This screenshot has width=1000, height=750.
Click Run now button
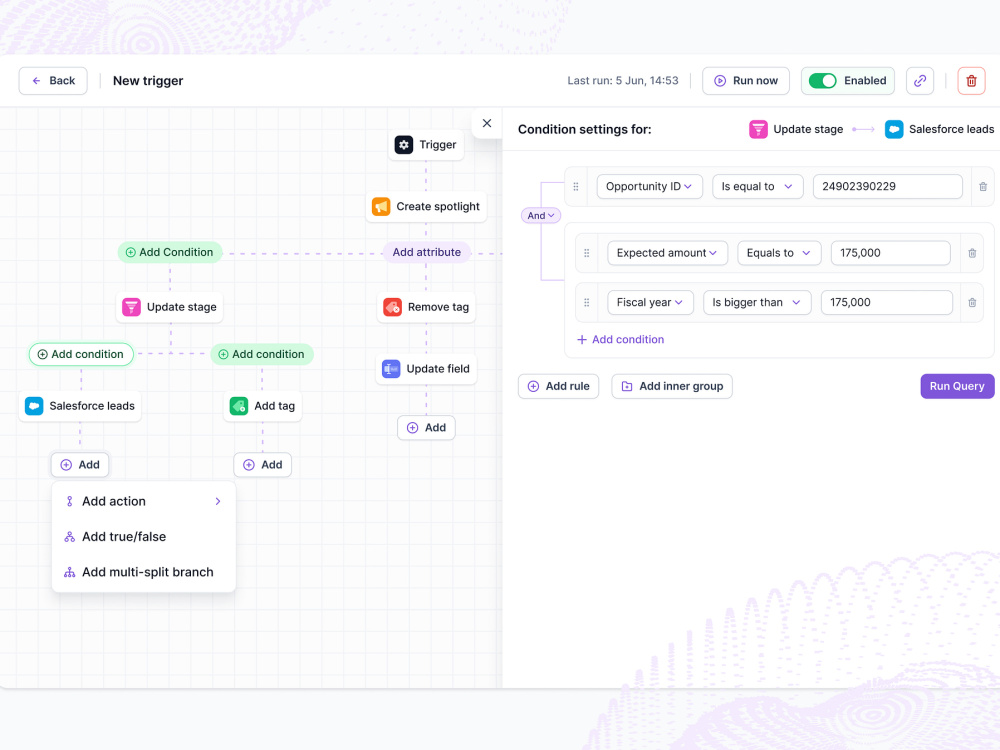click(x=746, y=81)
